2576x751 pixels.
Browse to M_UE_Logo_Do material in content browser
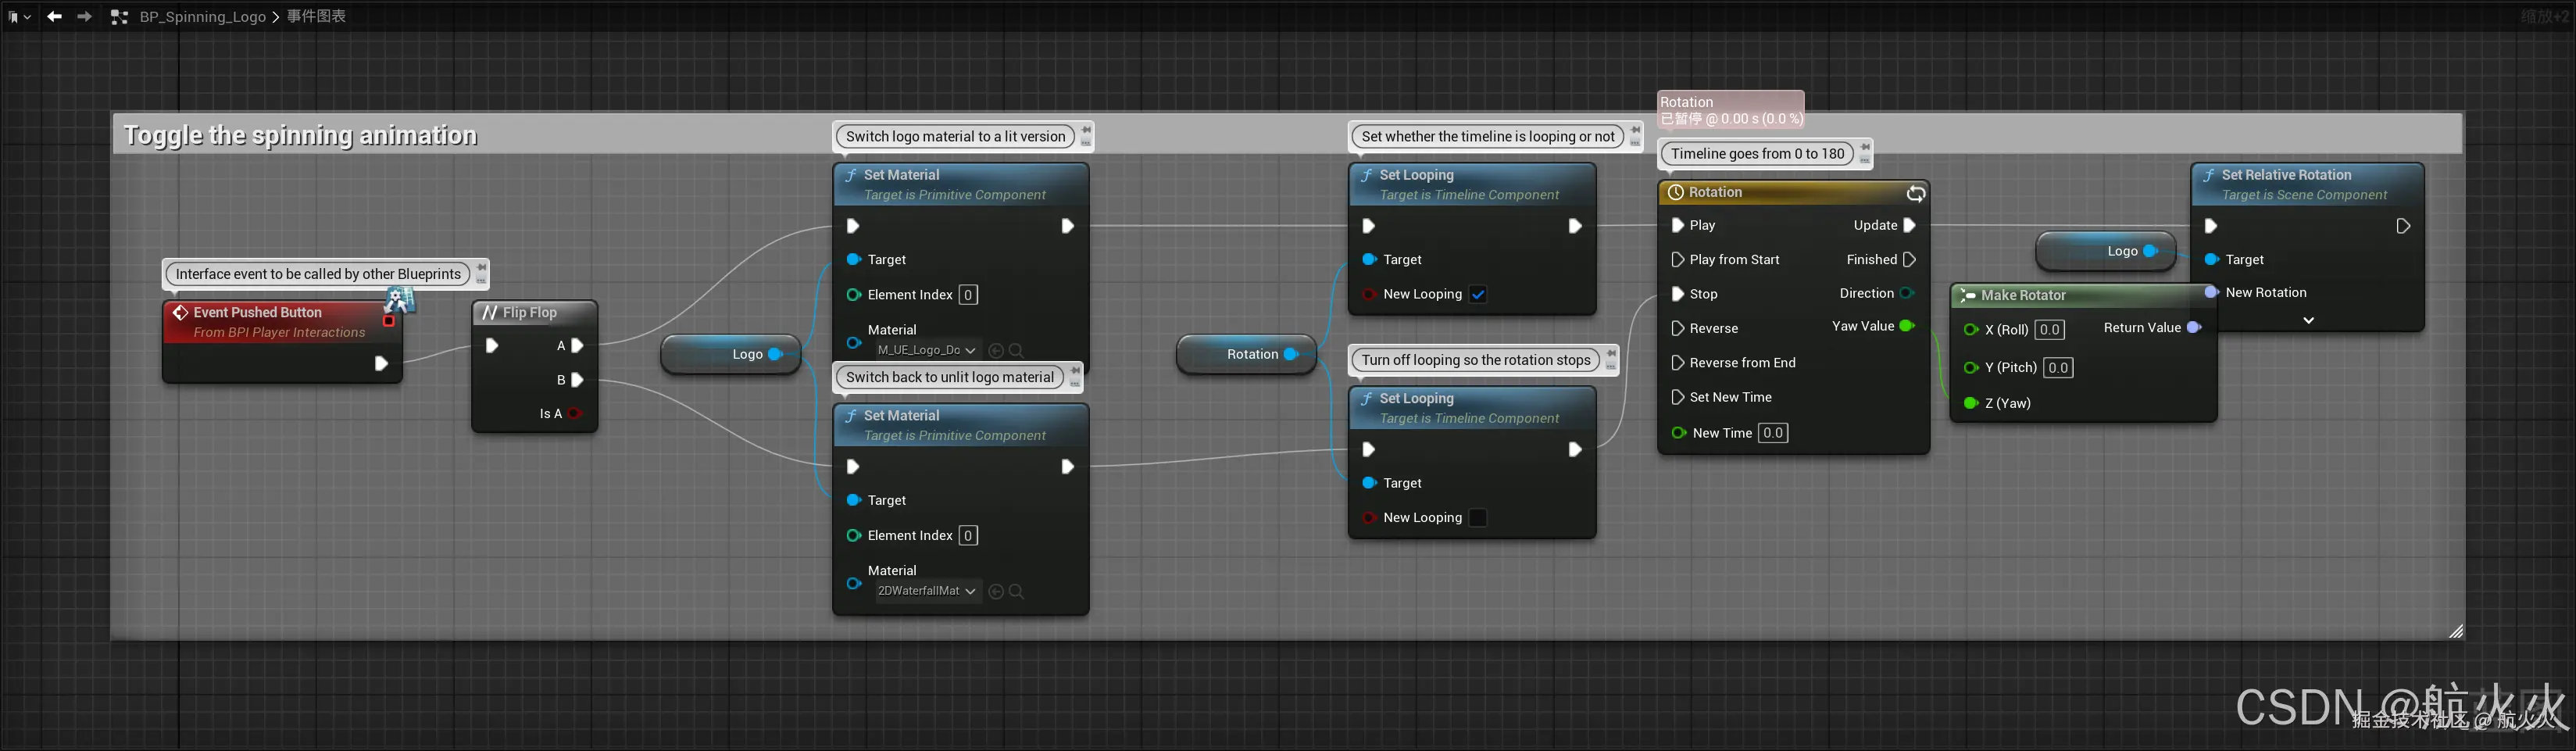click(1016, 351)
